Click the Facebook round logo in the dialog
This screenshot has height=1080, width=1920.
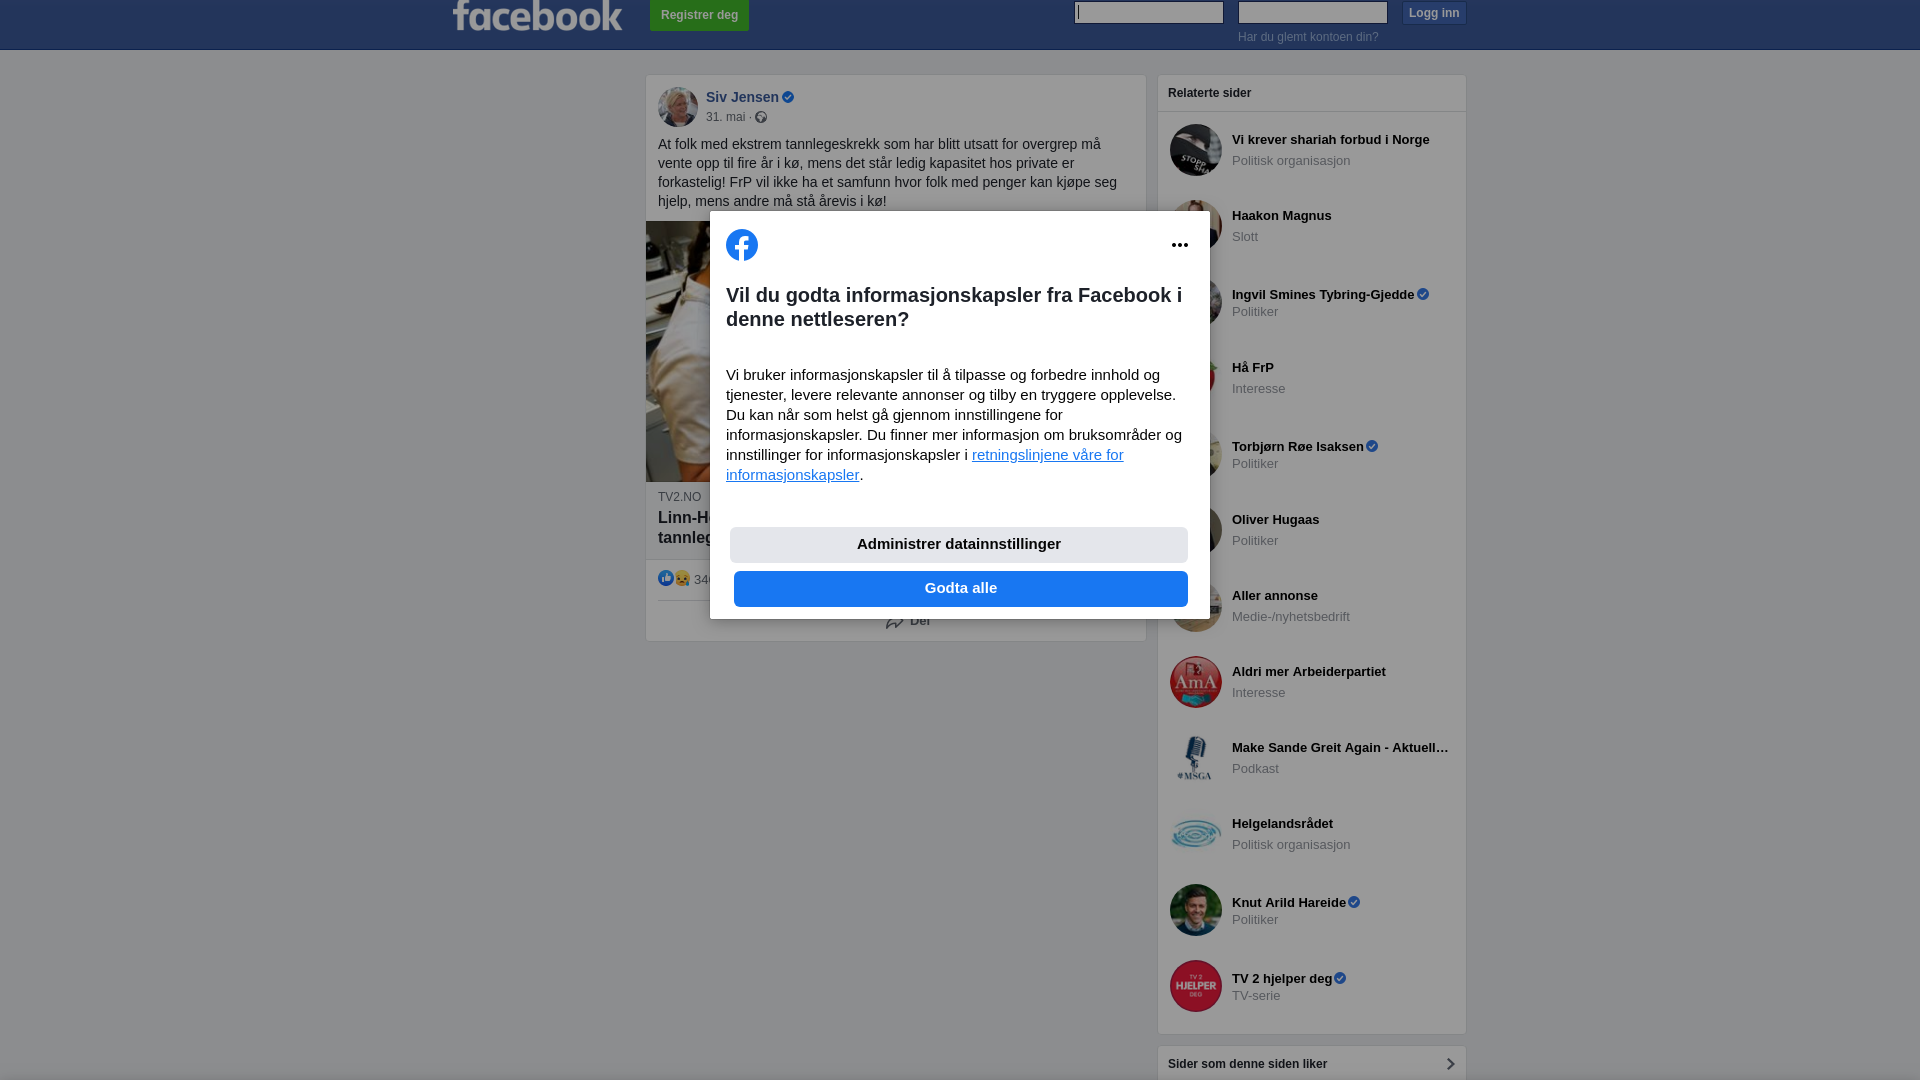tap(742, 245)
